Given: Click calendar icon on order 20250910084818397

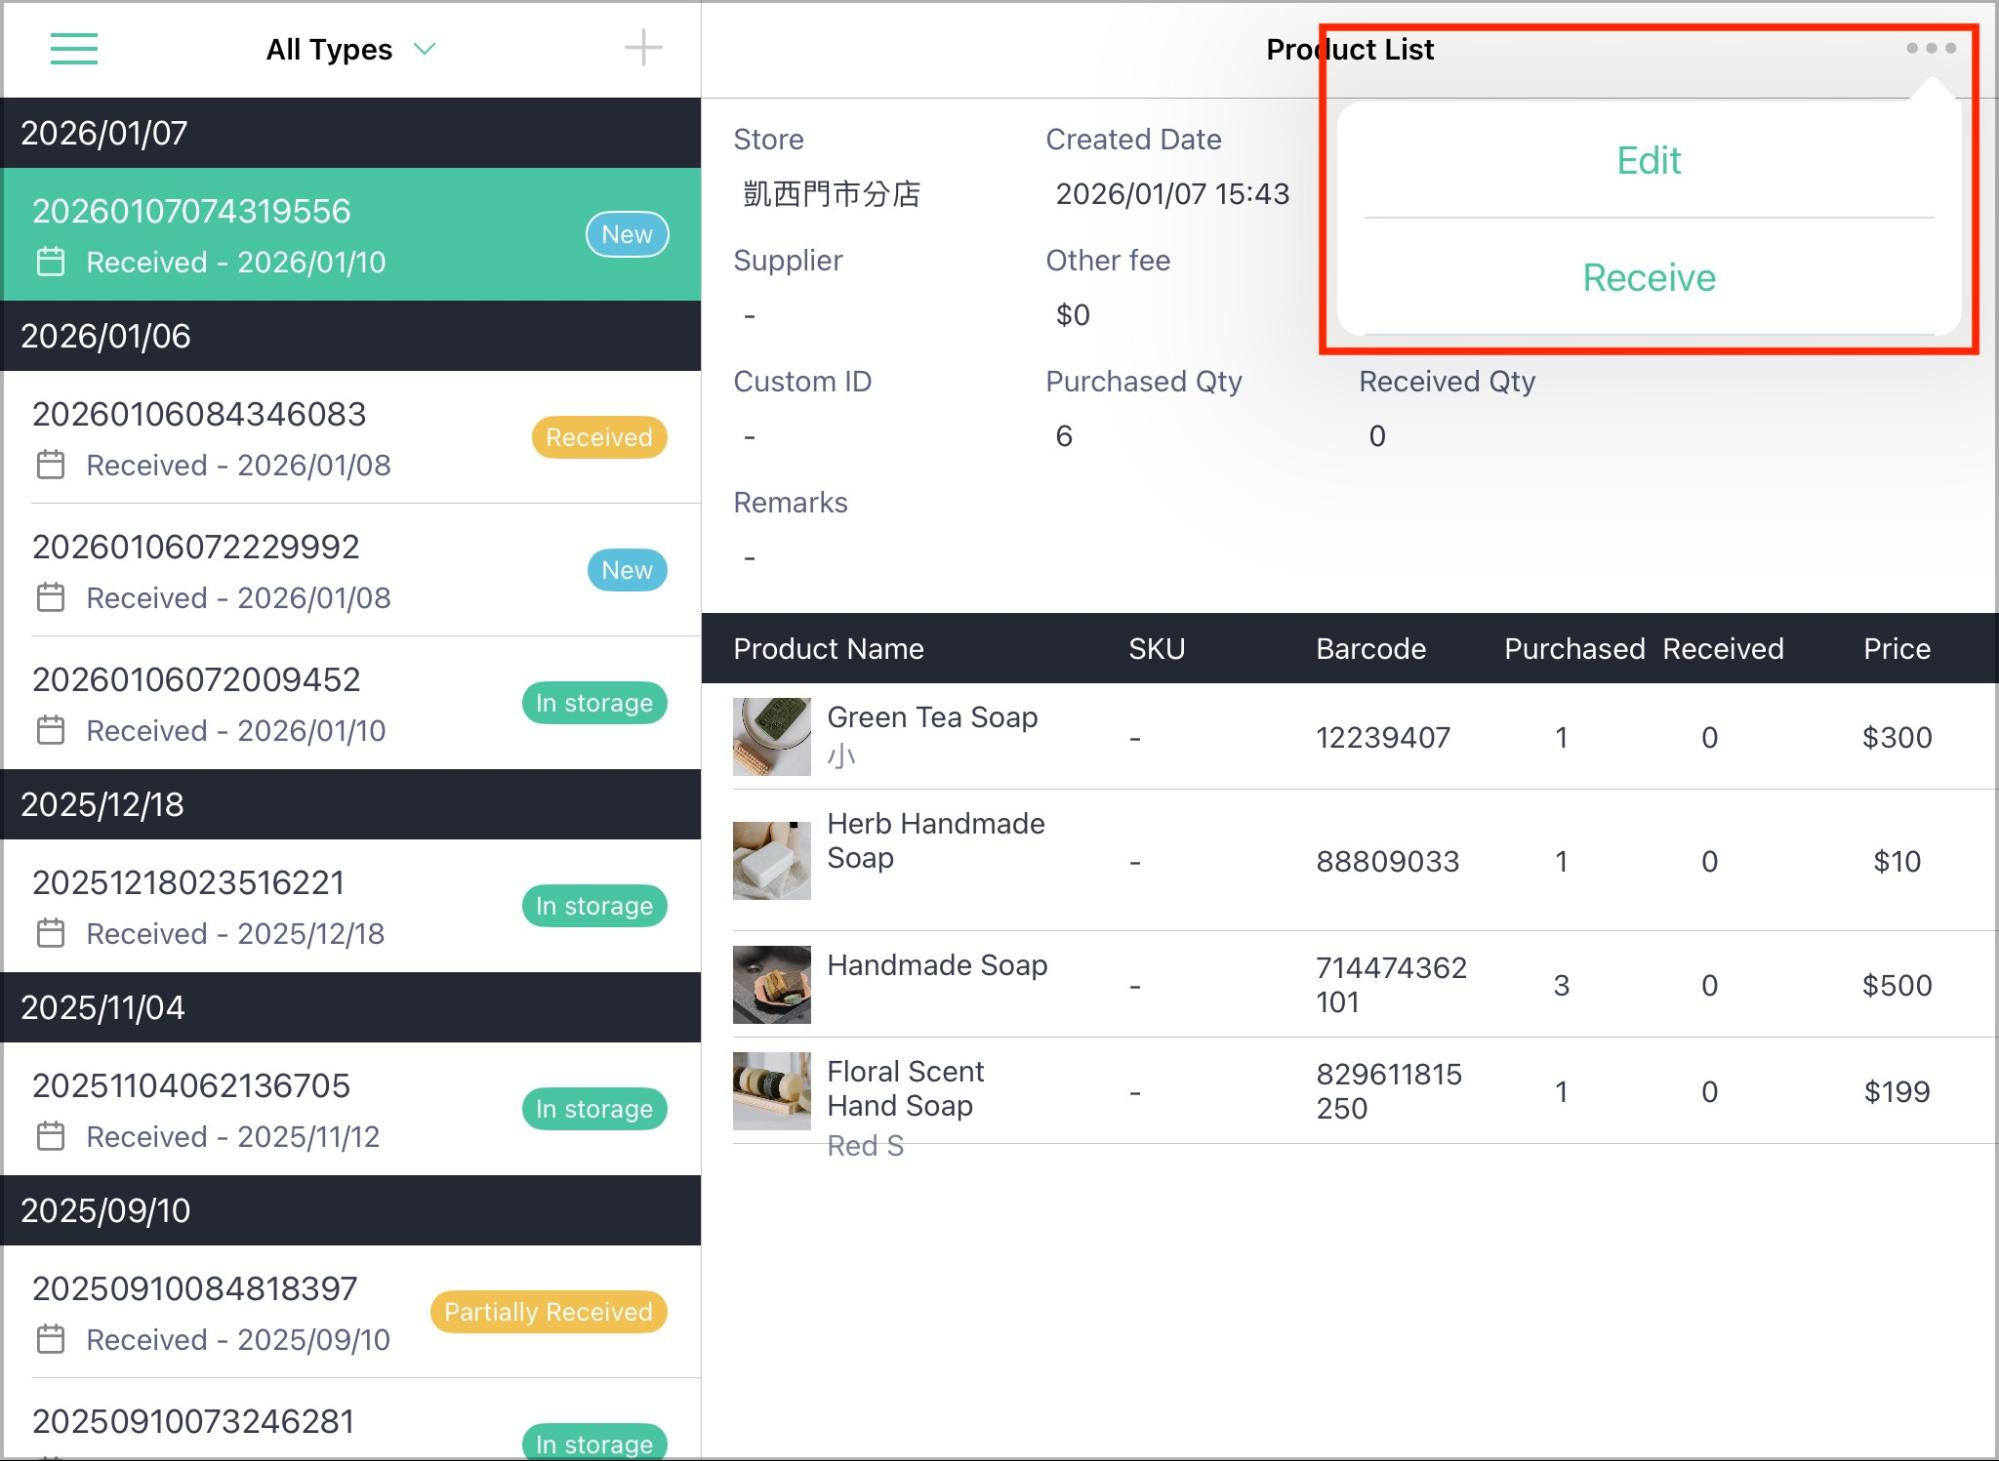Looking at the screenshot, I should (x=51, y=1340).
